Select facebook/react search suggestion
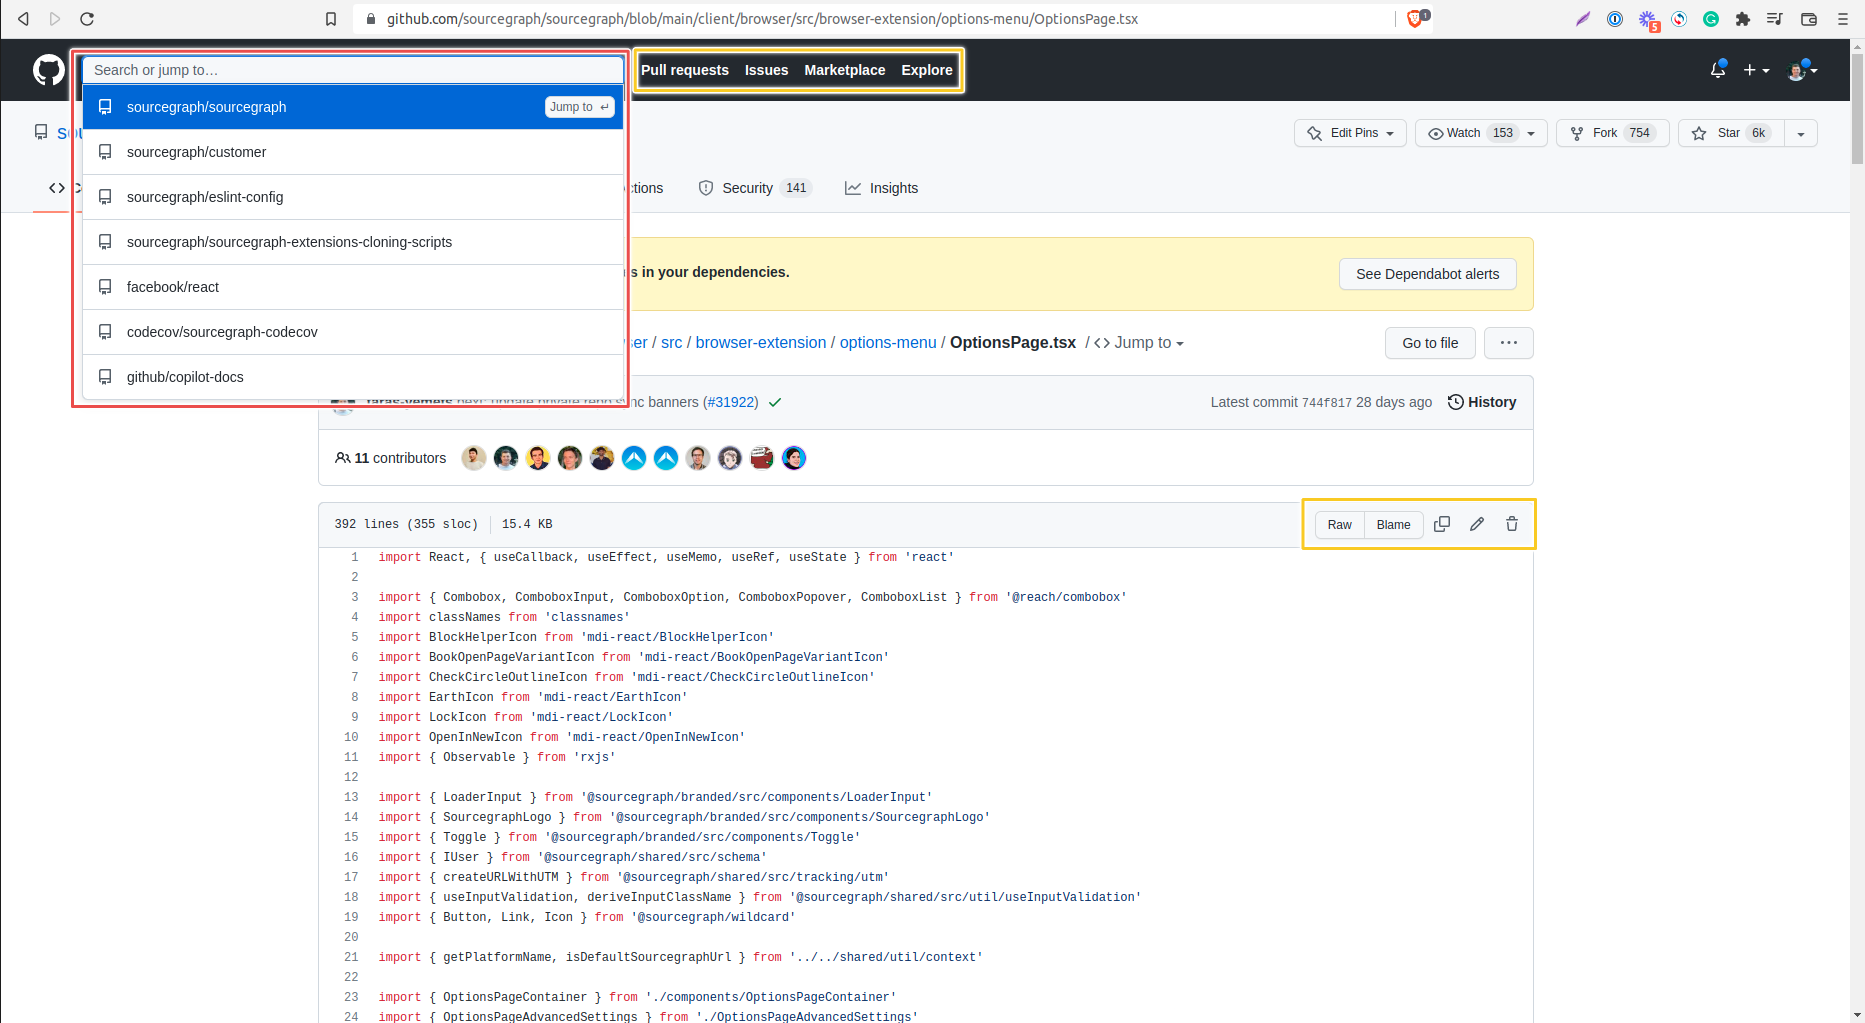Screen dimensions: 1865x1023 point(353,287)
